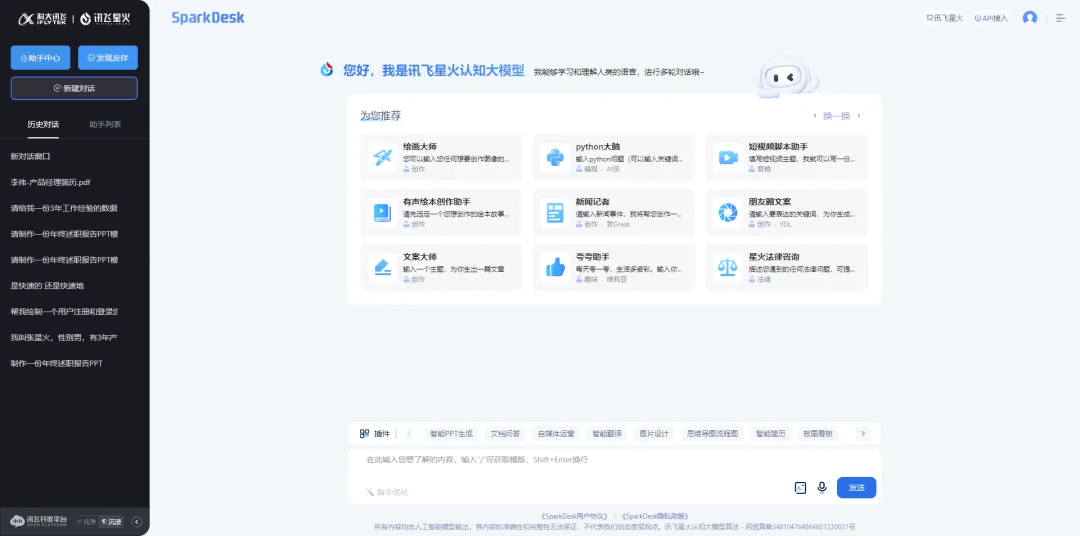Click the 指令优化 magic wand option
The width and height of the screenshot is (1080, 536).
coord(387,492)
